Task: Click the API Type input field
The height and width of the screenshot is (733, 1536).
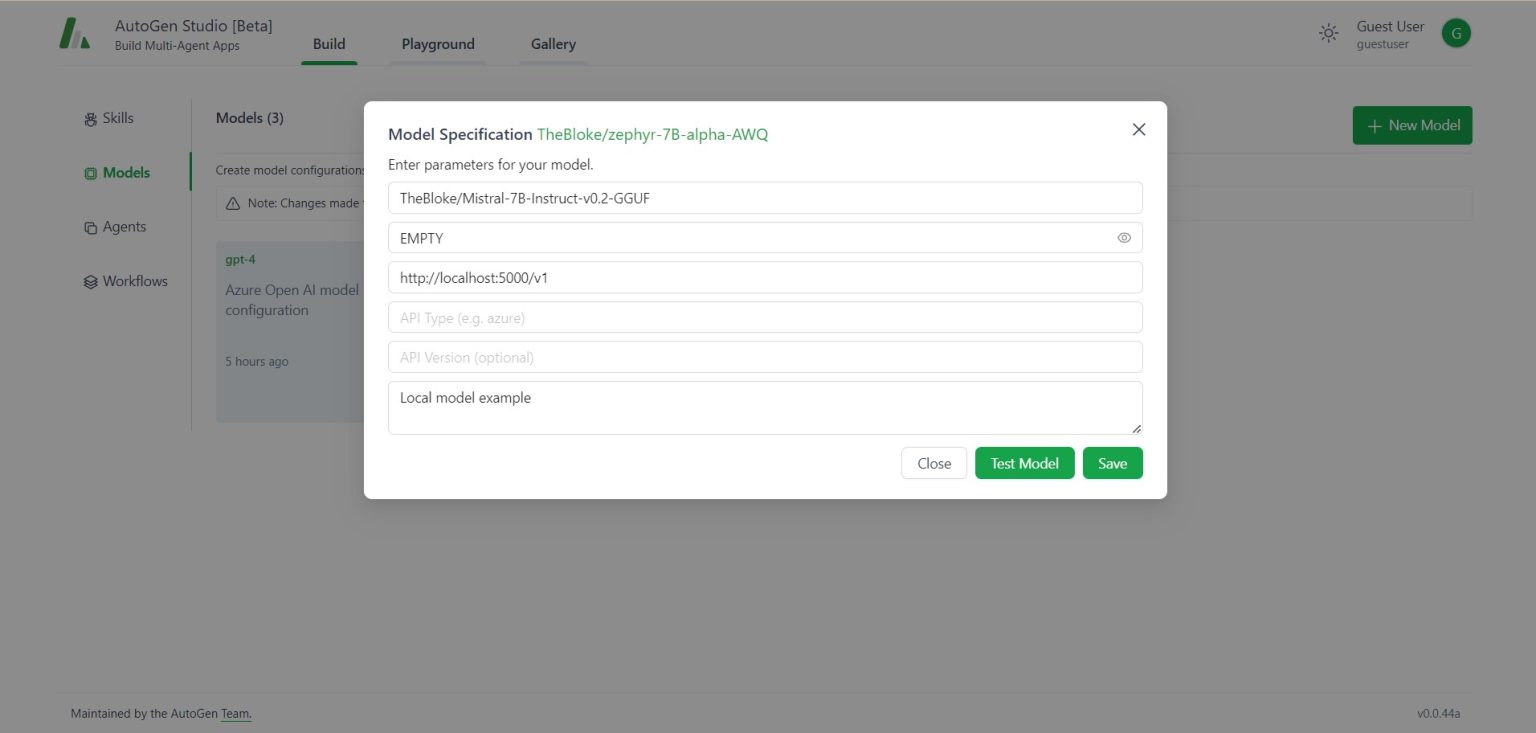Action: coord(765,317)
